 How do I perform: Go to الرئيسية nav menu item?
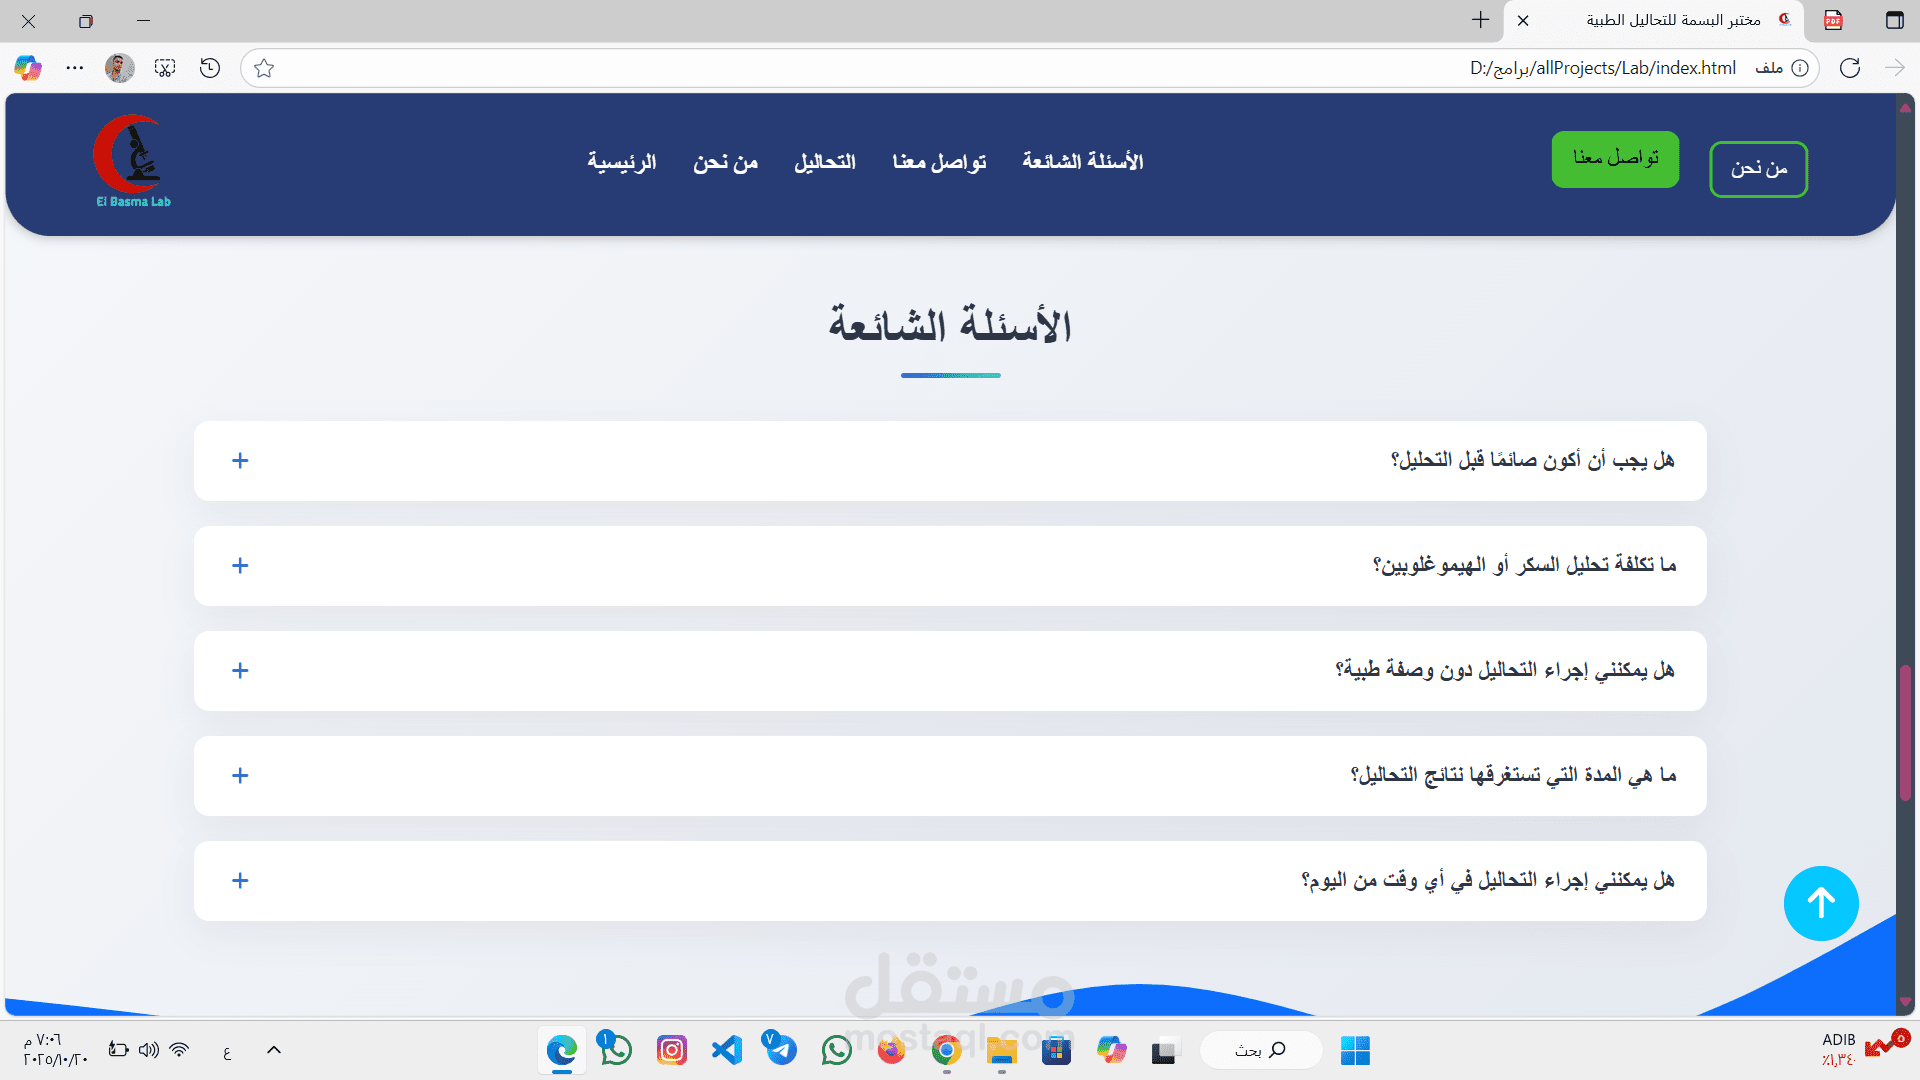pyautogui.click(x=621, y=162)
